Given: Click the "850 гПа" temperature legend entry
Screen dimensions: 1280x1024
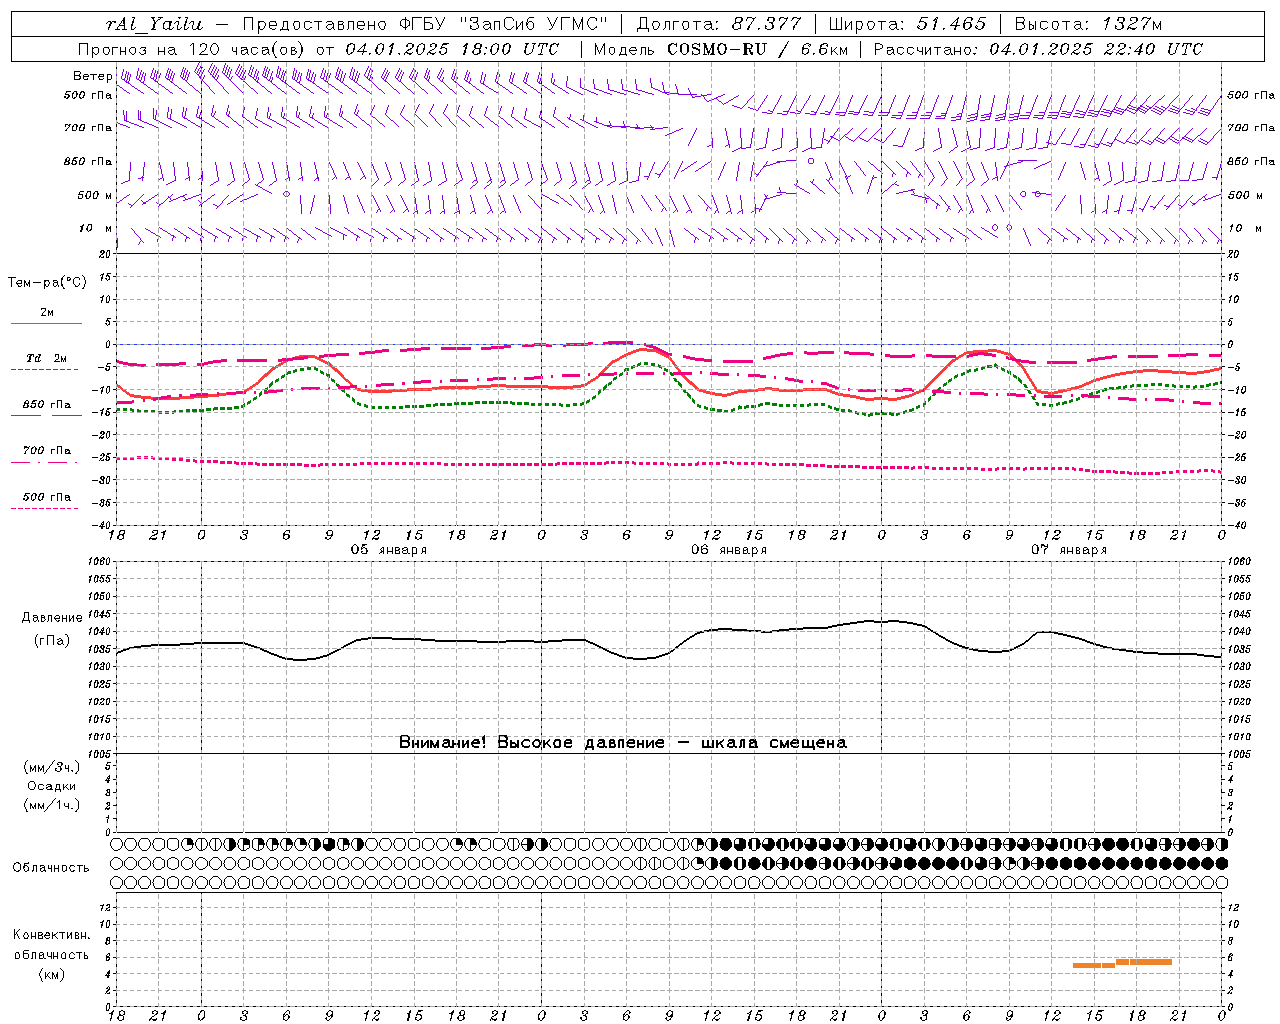Looking at the screenshot, I should tap(47, 405).
